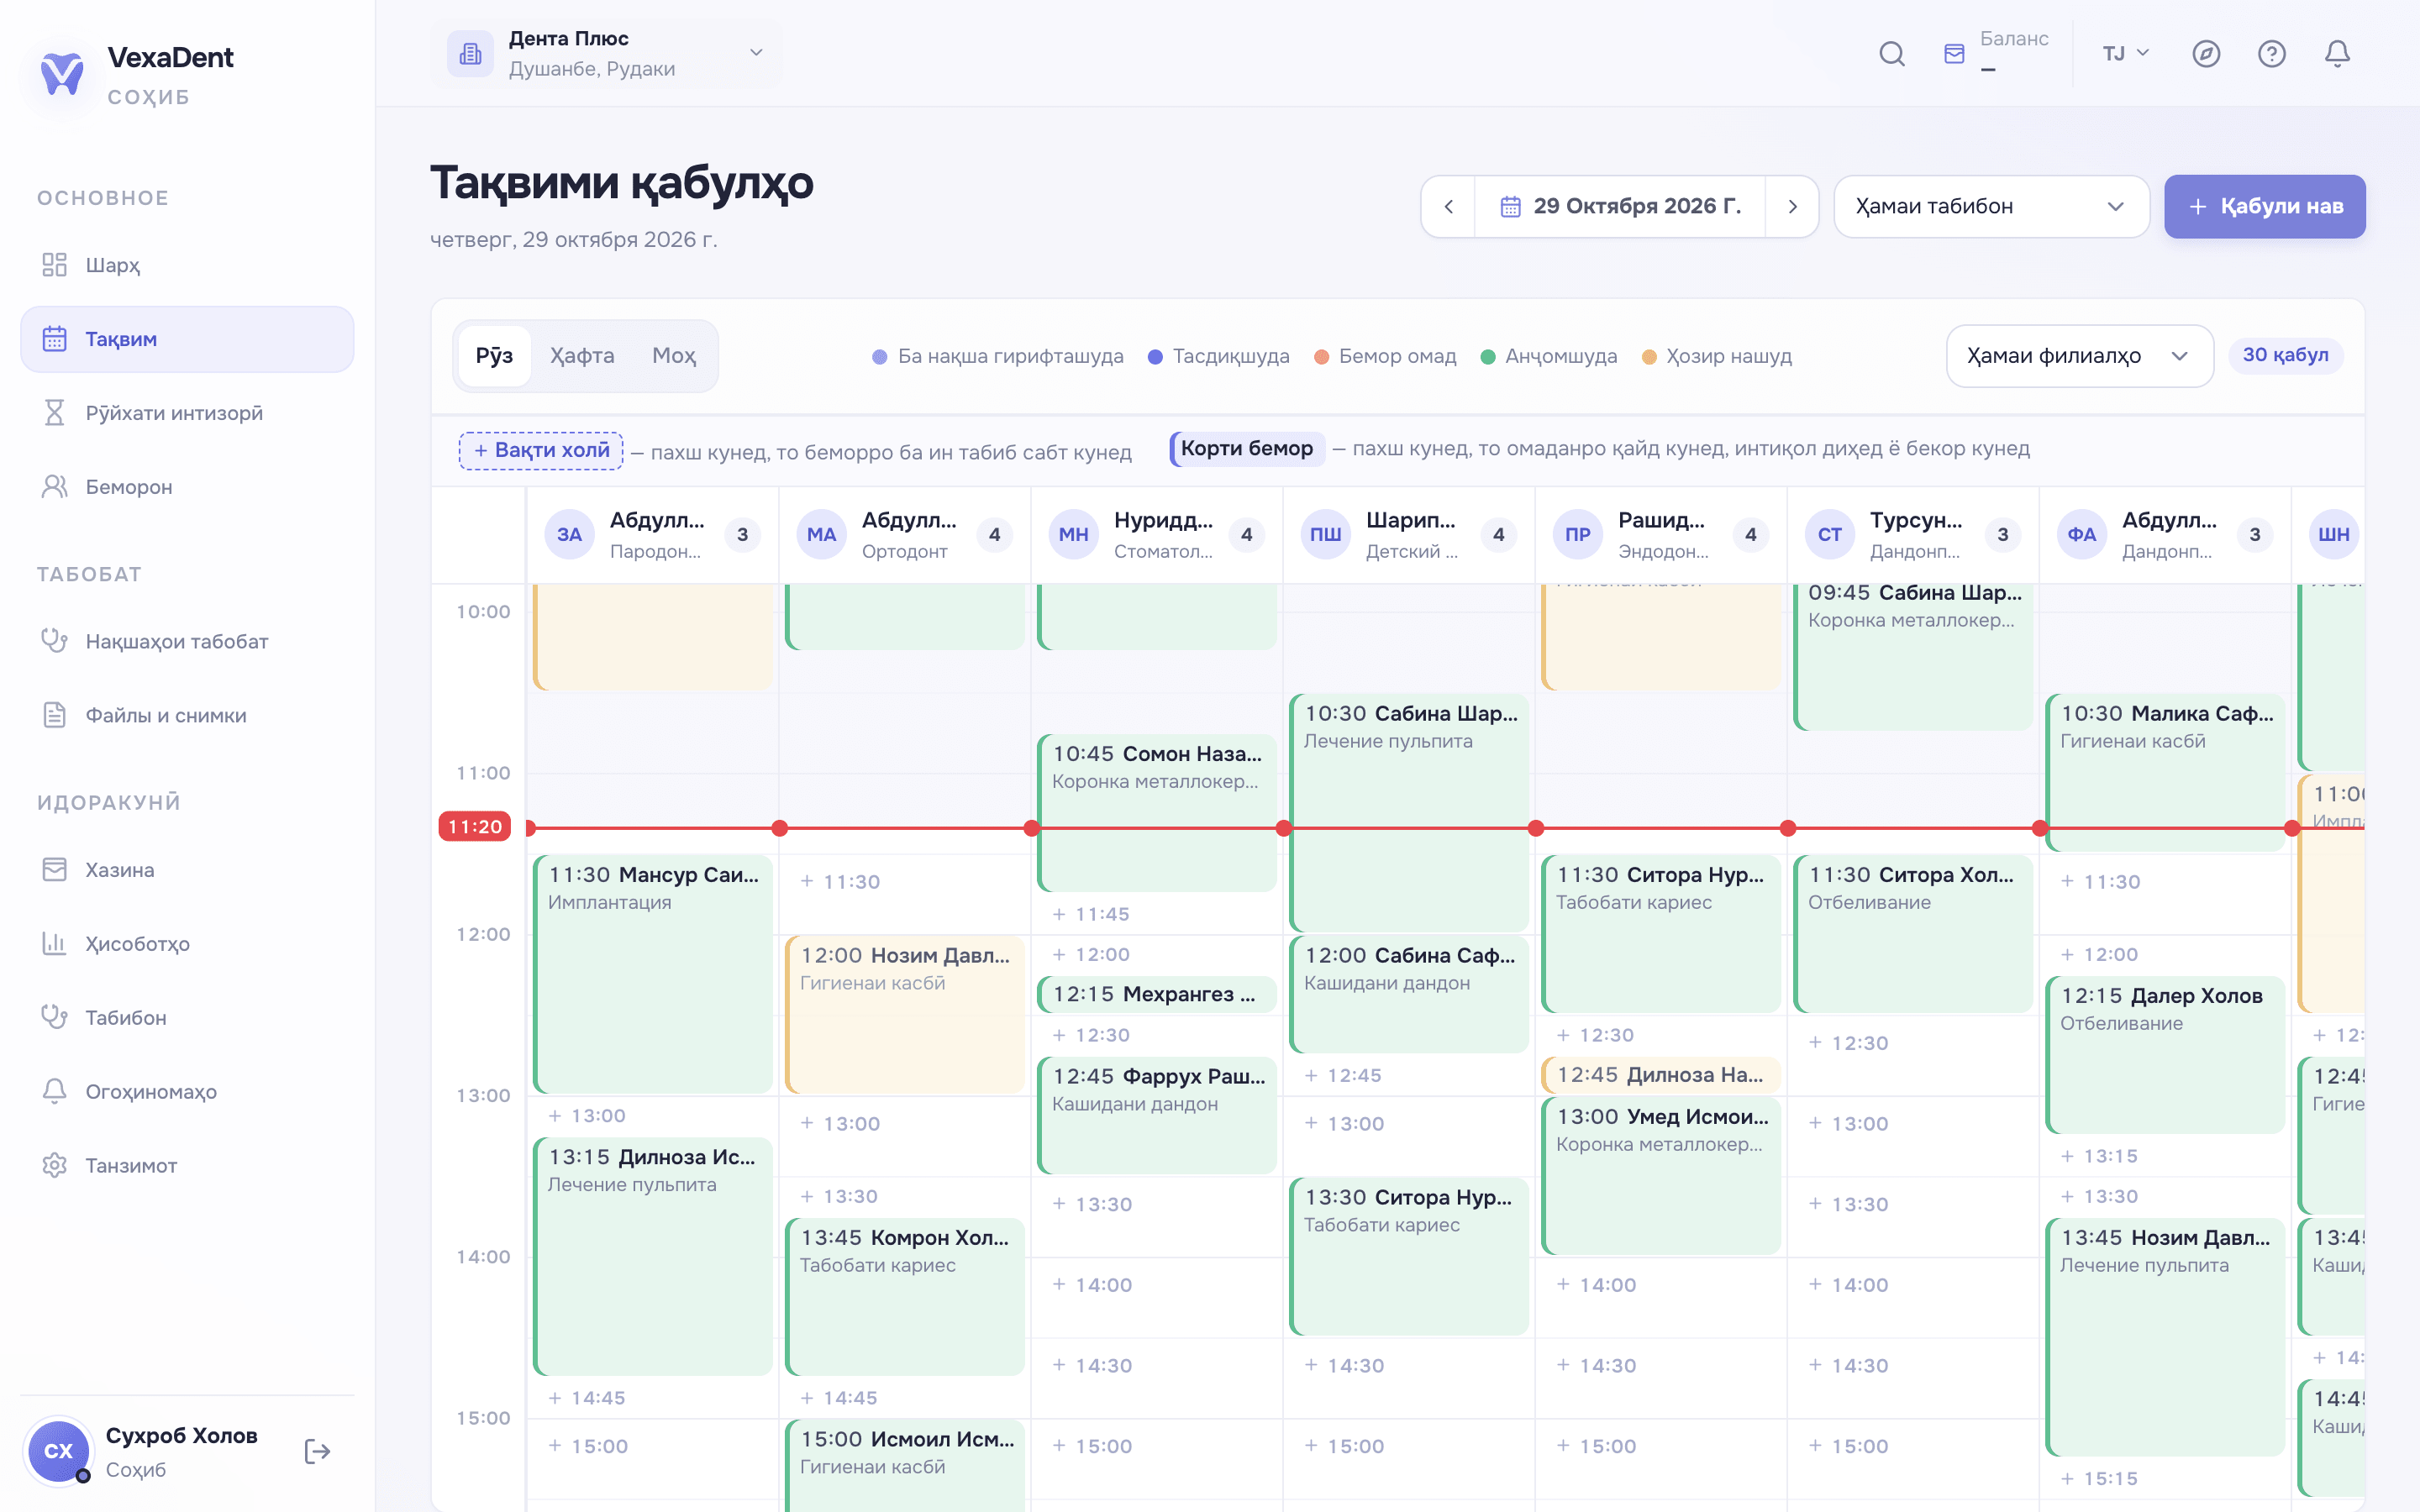Expand the Дента Плюс clinic selector
The width and height of the screenshot is (2420, 1512).
(606, 54)
